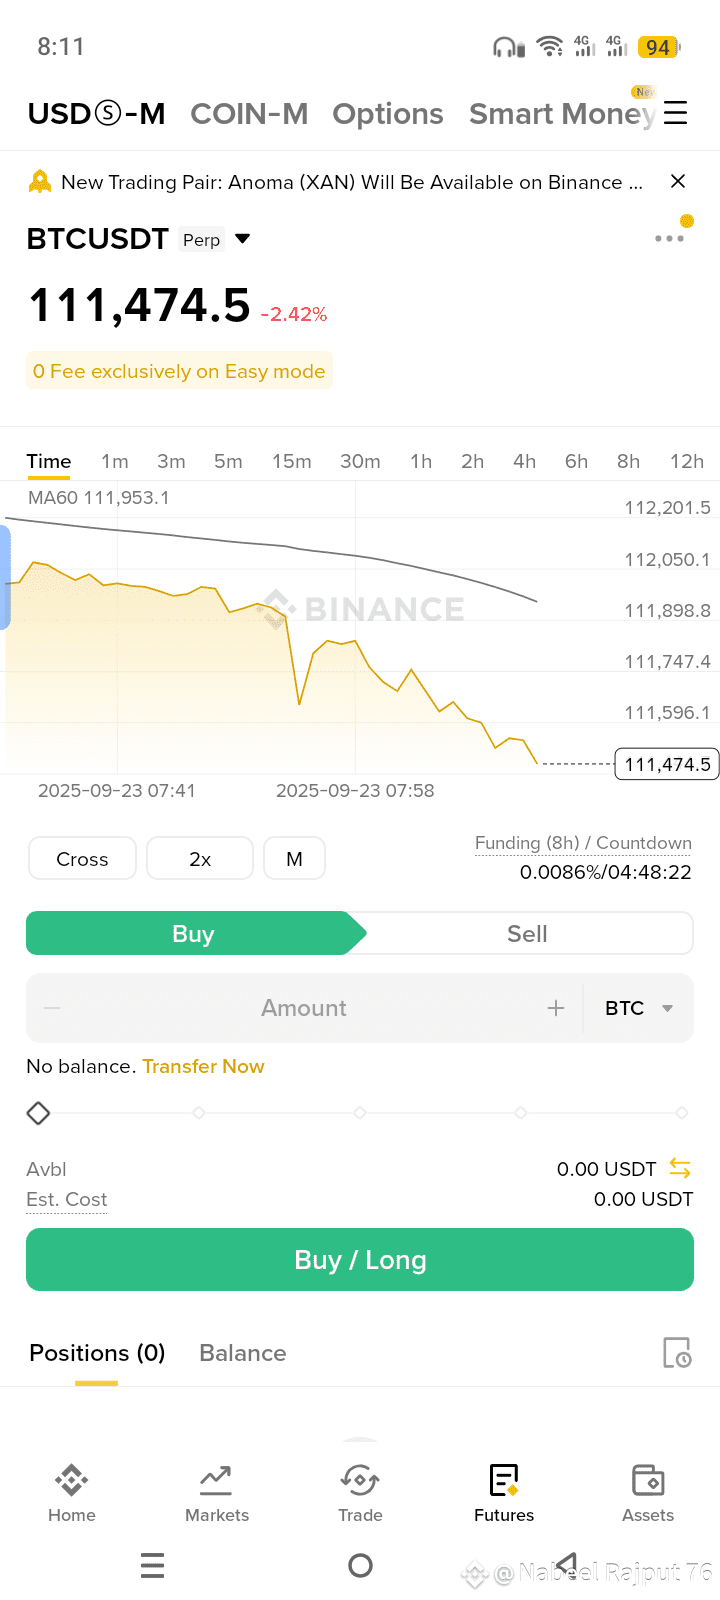Dismiss the Anoma new trading pair announcement
The height and width of the screenshot is (1600, 720).
click(678, 181)
